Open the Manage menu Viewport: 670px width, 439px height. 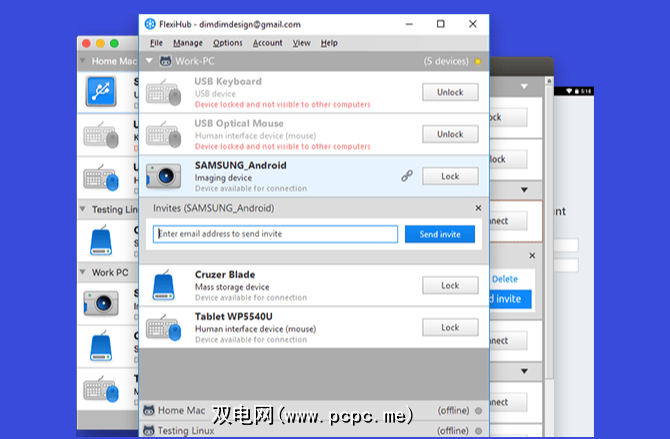click(188, 43)
